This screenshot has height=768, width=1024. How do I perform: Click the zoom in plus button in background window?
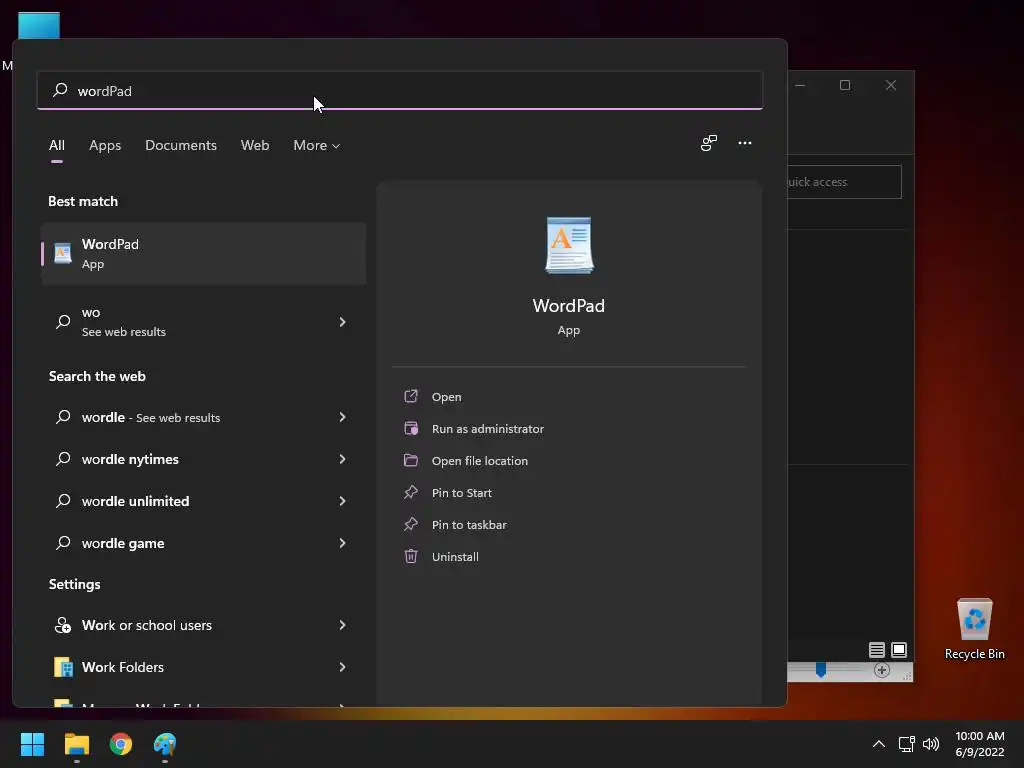882,670
